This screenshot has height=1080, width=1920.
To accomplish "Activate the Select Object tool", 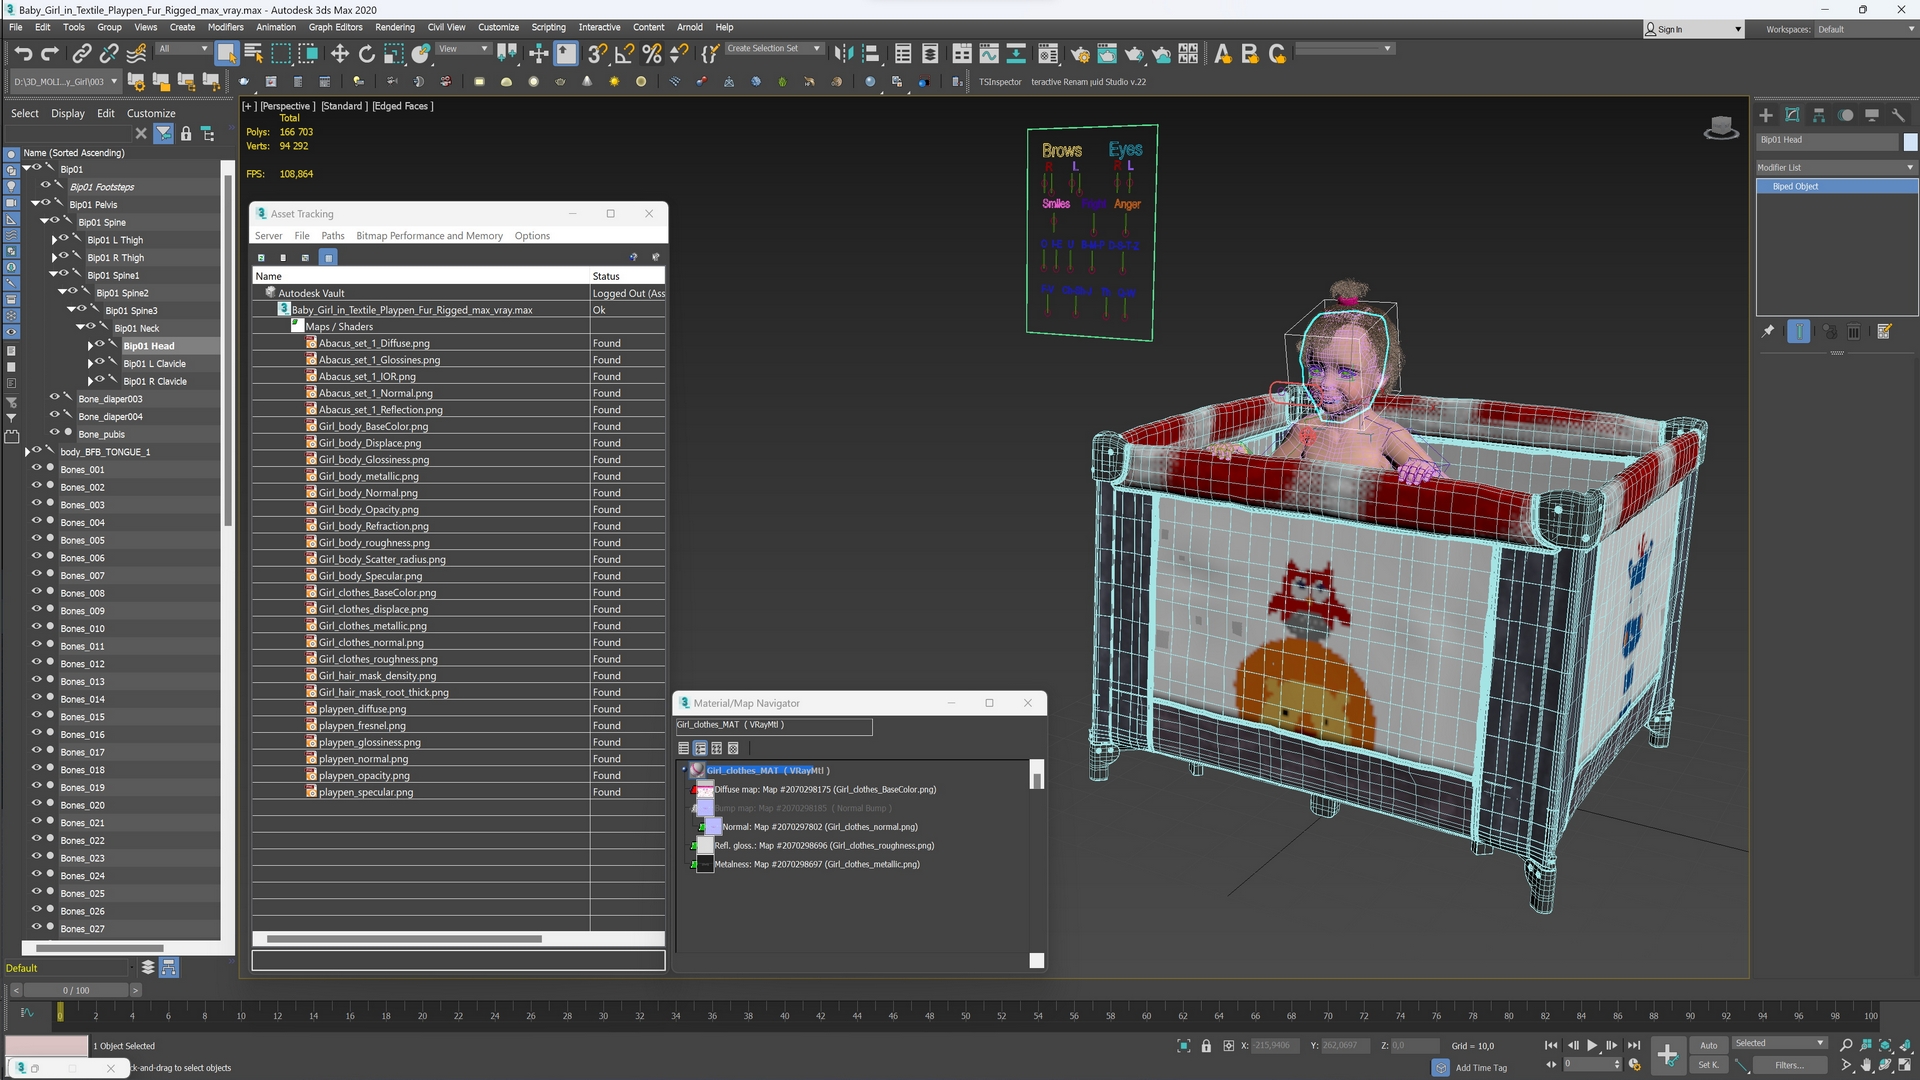I will (x=226, y=54).
